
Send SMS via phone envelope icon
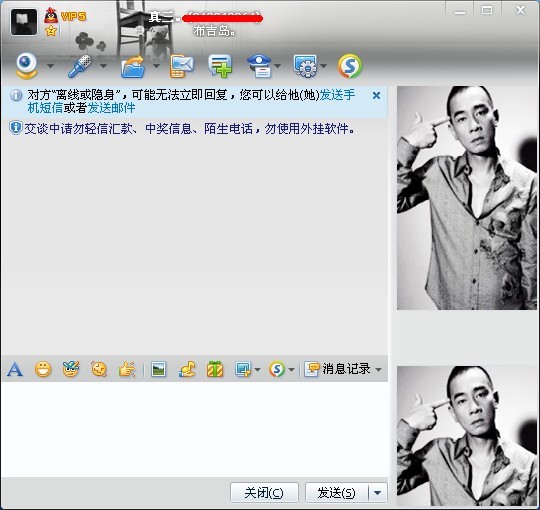[x=181, y=66]
